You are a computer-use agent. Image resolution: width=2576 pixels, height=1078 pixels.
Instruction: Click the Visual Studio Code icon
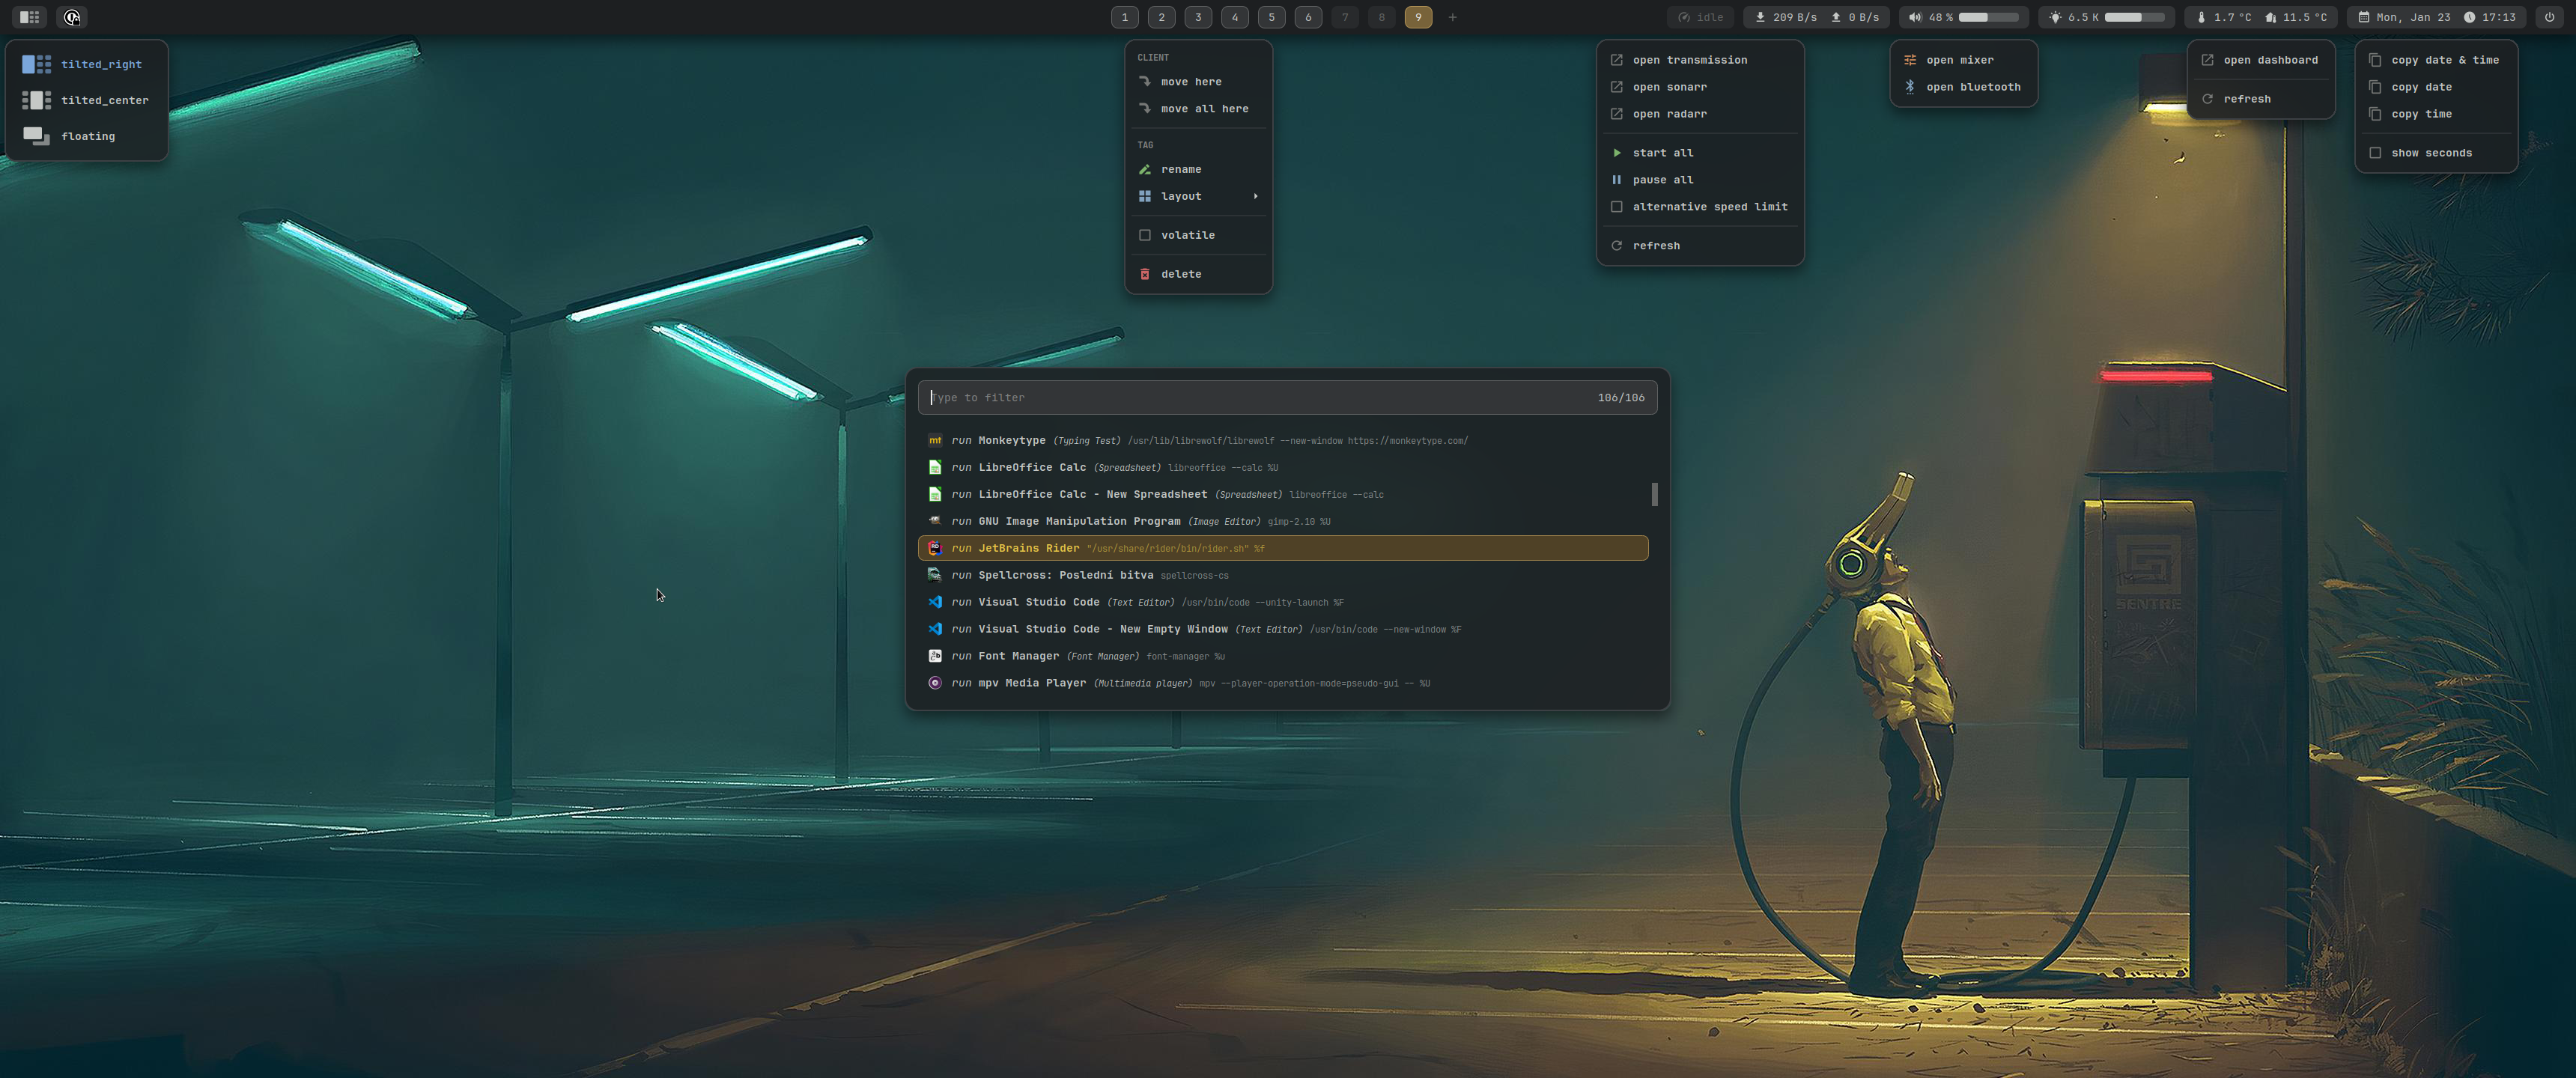click(x=935, y=602)
